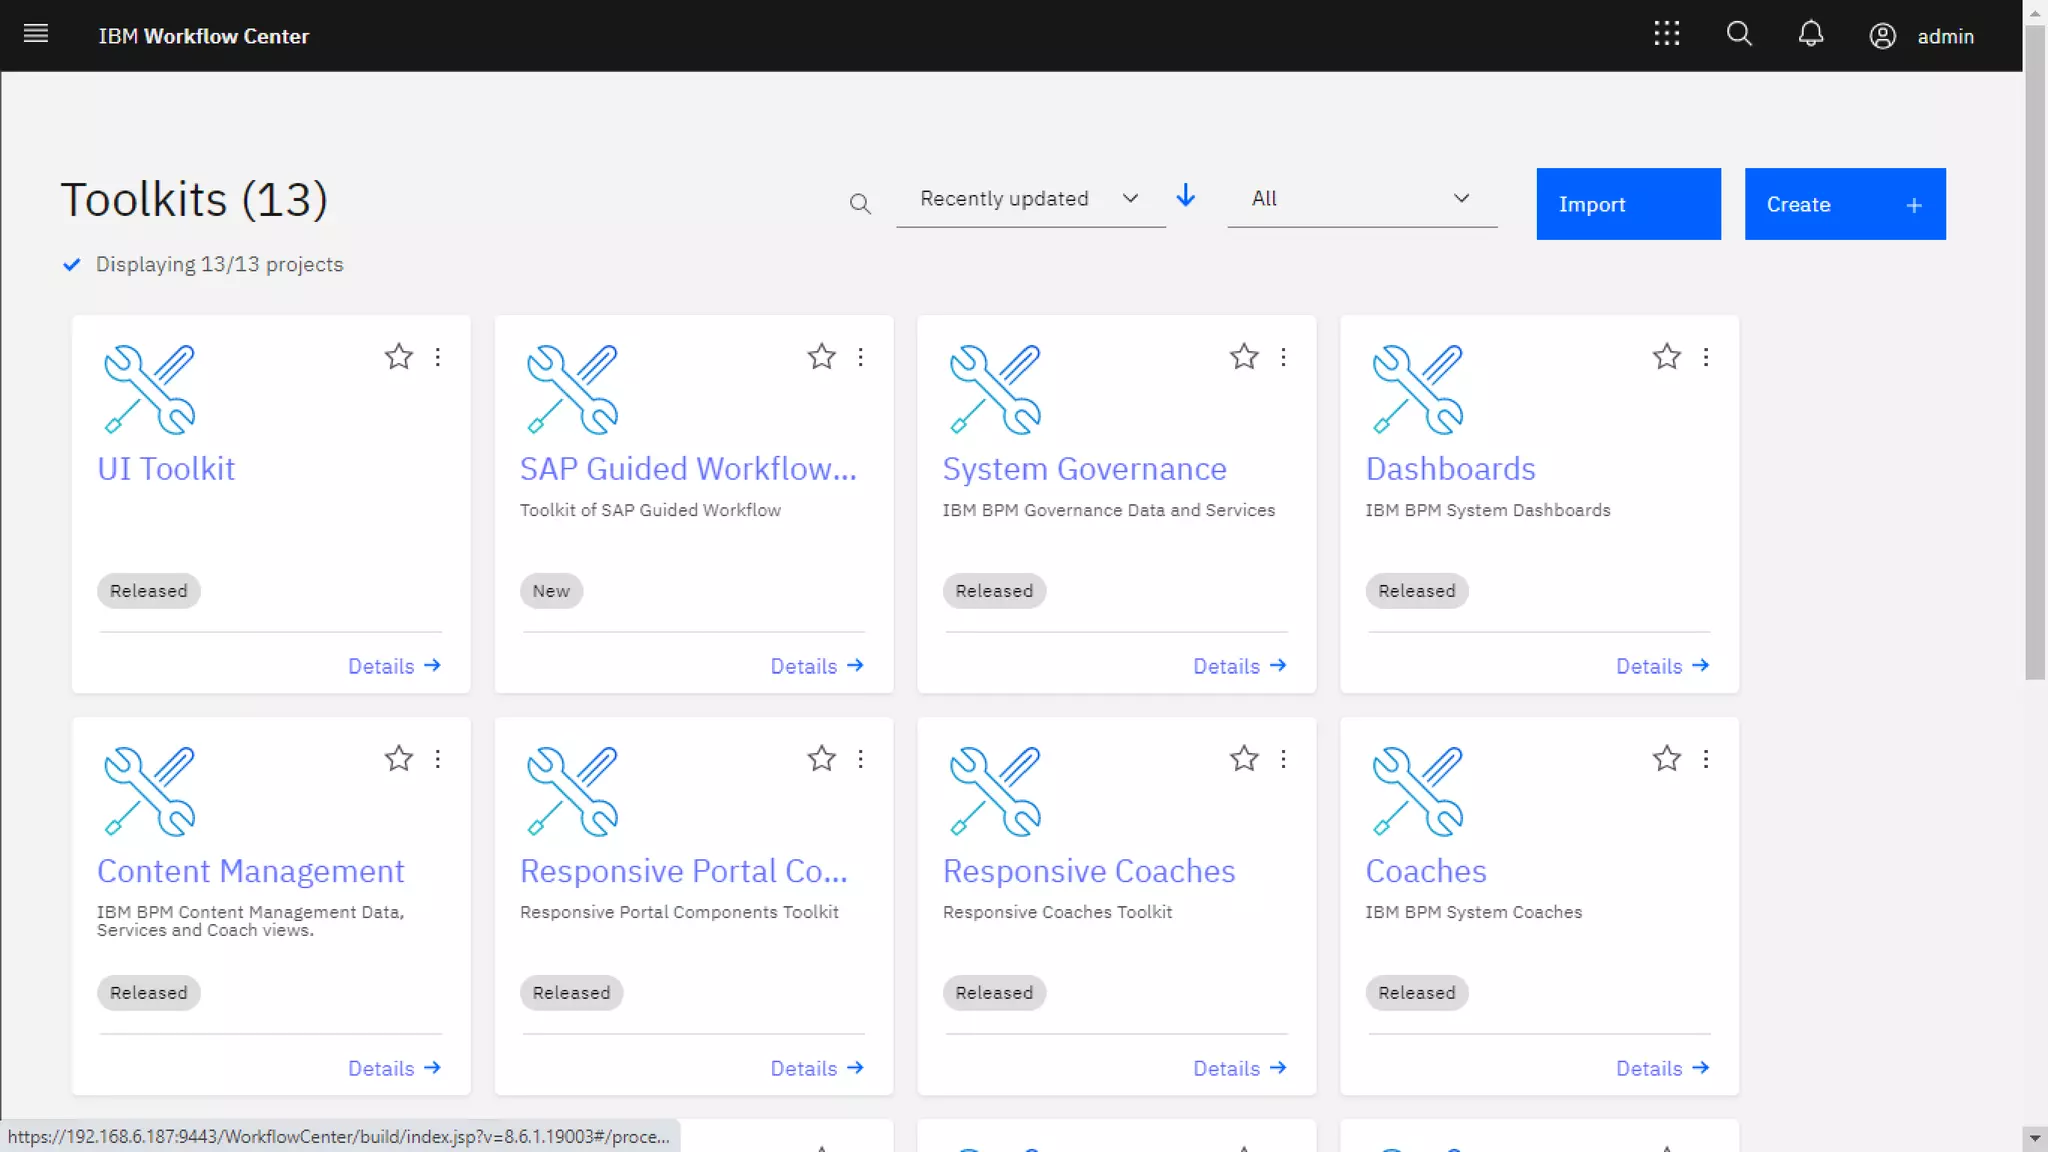Favorite the UI Toolkit with star
Screen dimensions: 2048x1152
[x=398, y=357]
